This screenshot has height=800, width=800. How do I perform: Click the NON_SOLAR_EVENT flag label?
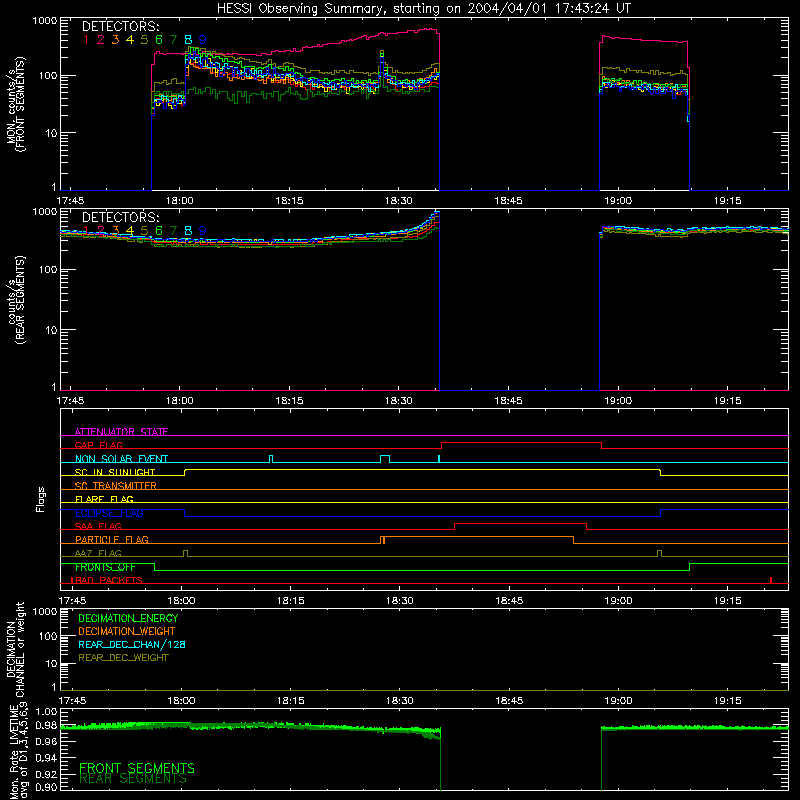[121, 459]
